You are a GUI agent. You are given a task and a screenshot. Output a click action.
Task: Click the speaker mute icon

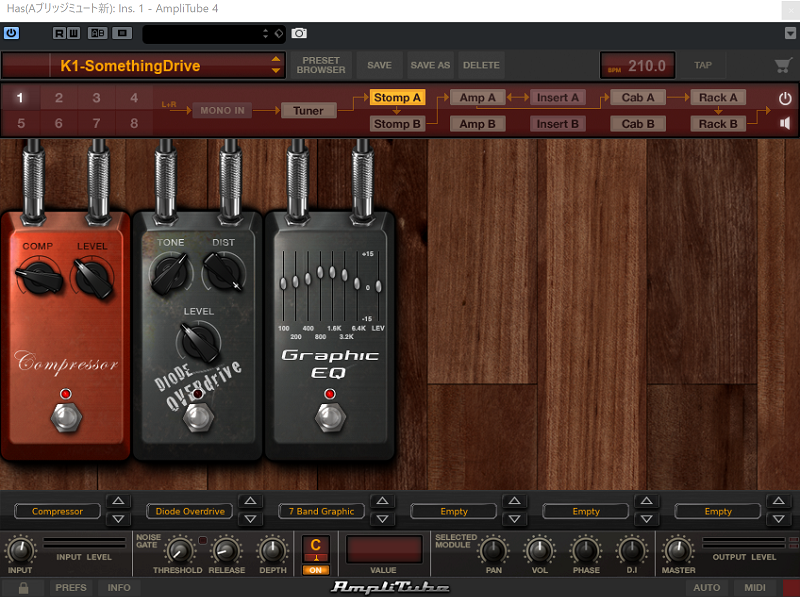[x=785, y=123]
